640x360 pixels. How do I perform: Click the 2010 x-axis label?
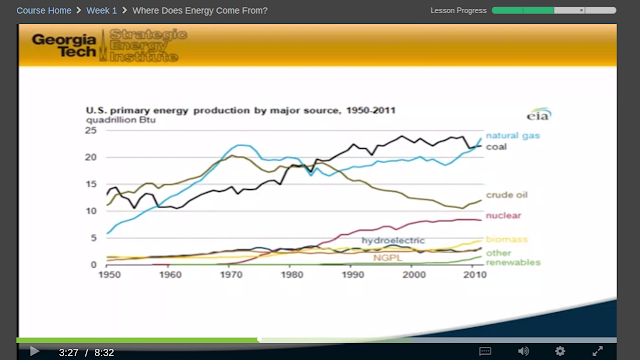click(475, 275)
